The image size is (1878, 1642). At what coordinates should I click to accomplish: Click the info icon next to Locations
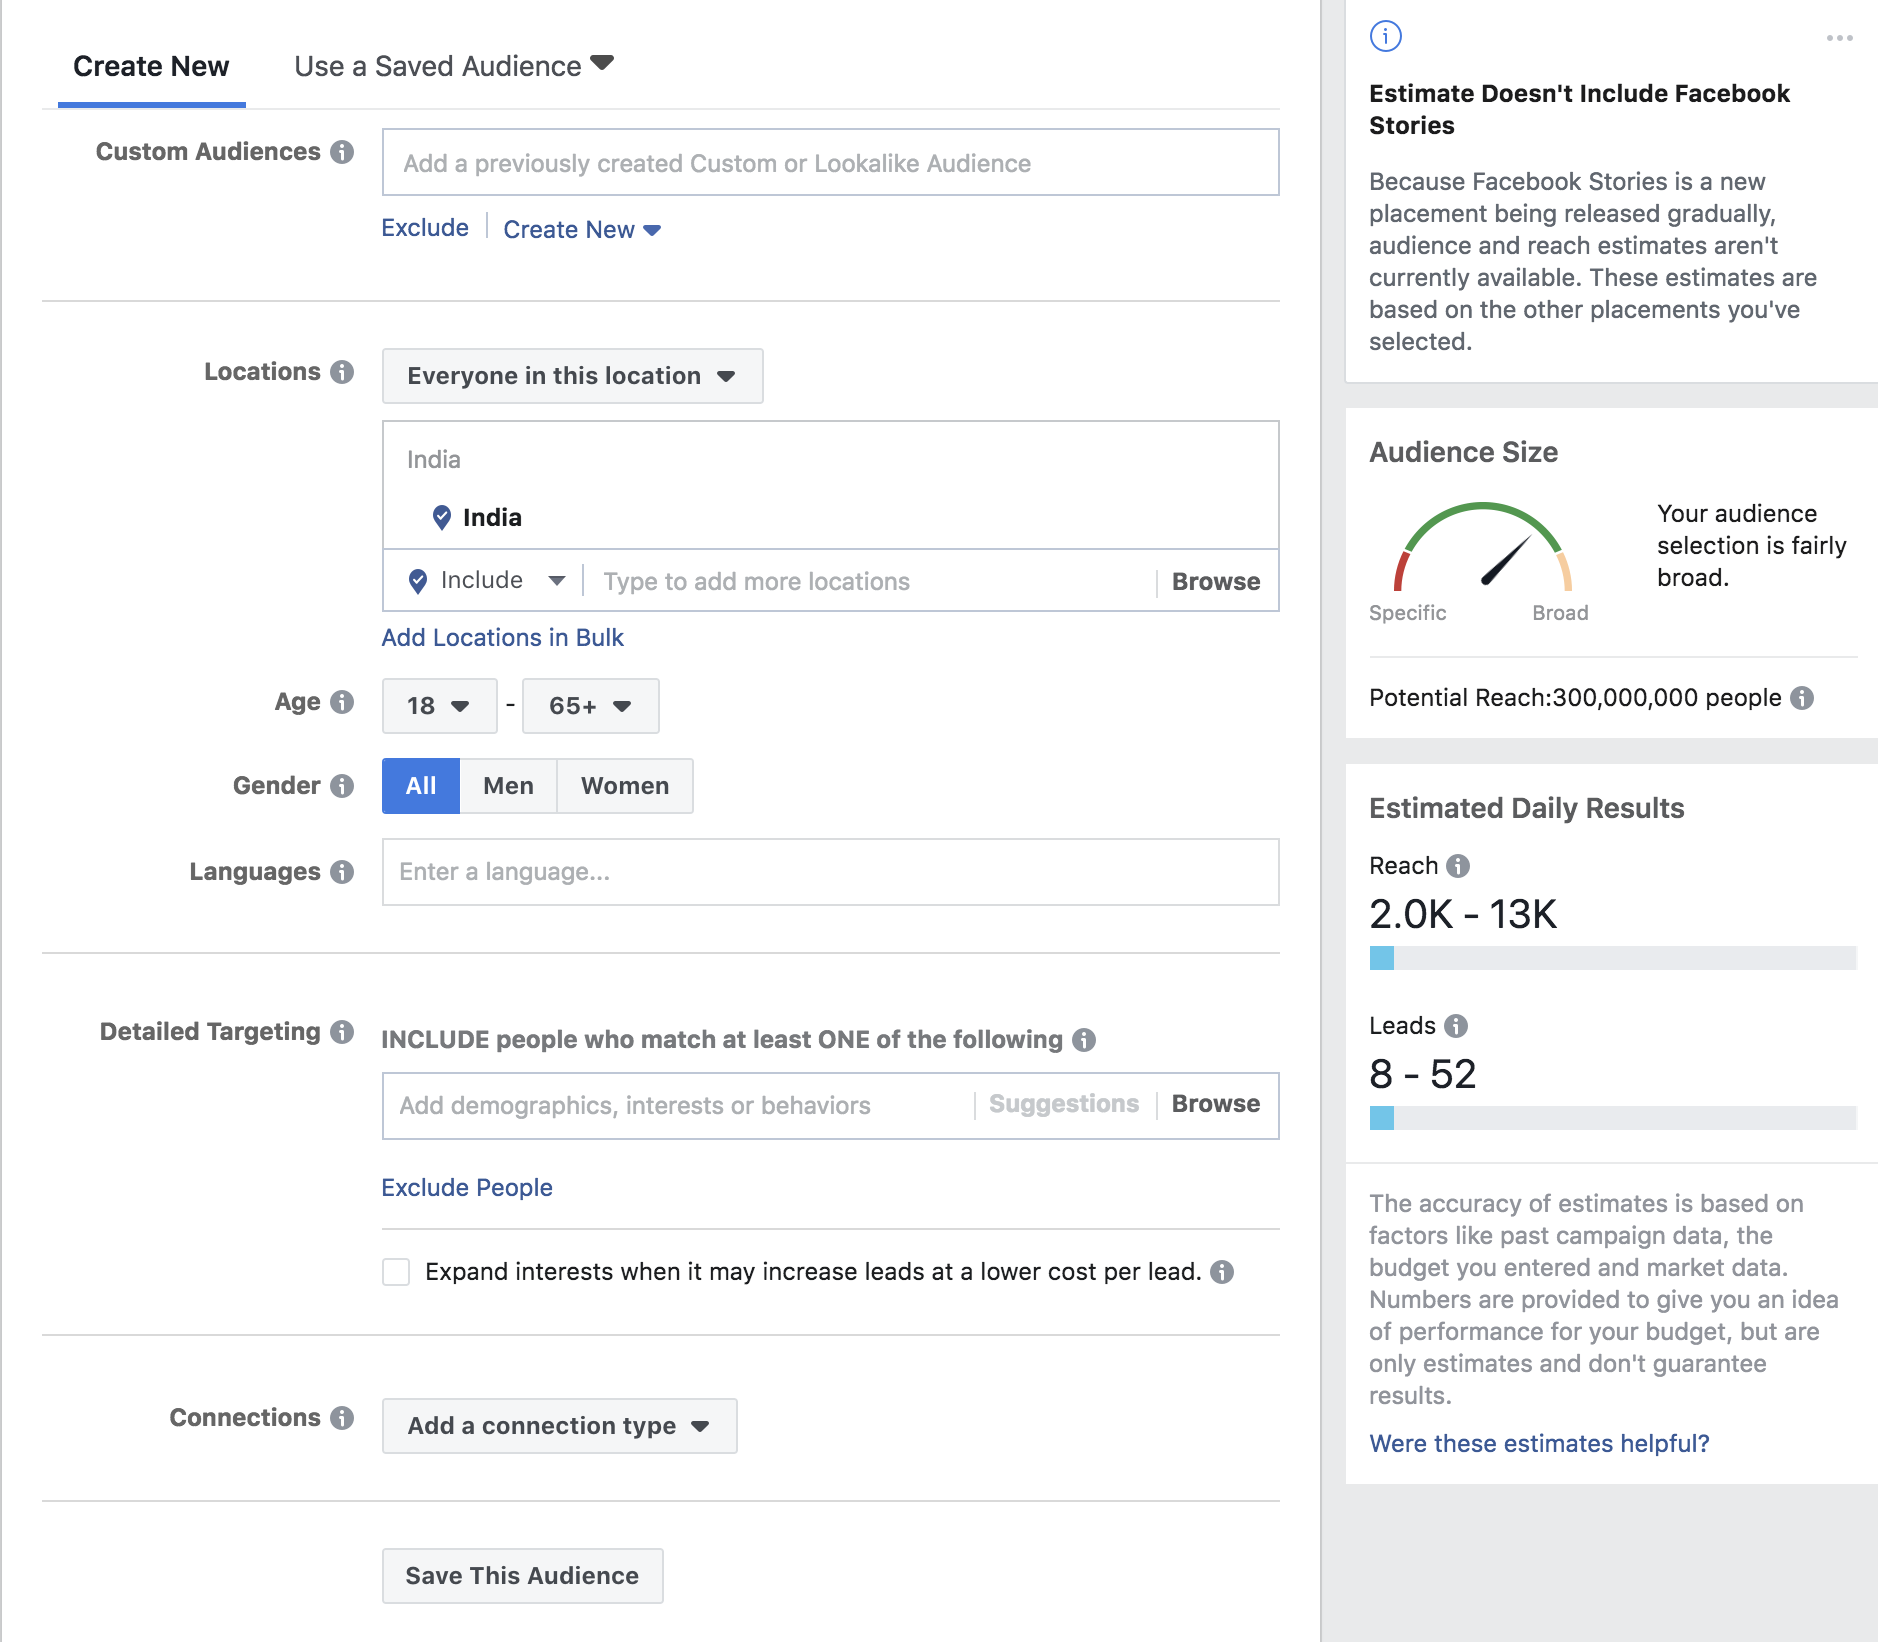pos(342,372)
